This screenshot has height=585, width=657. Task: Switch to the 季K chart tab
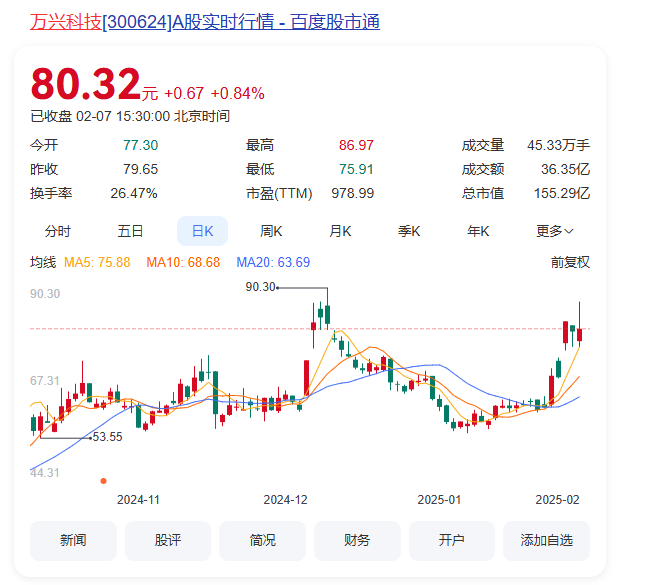(x=409, y=231)
